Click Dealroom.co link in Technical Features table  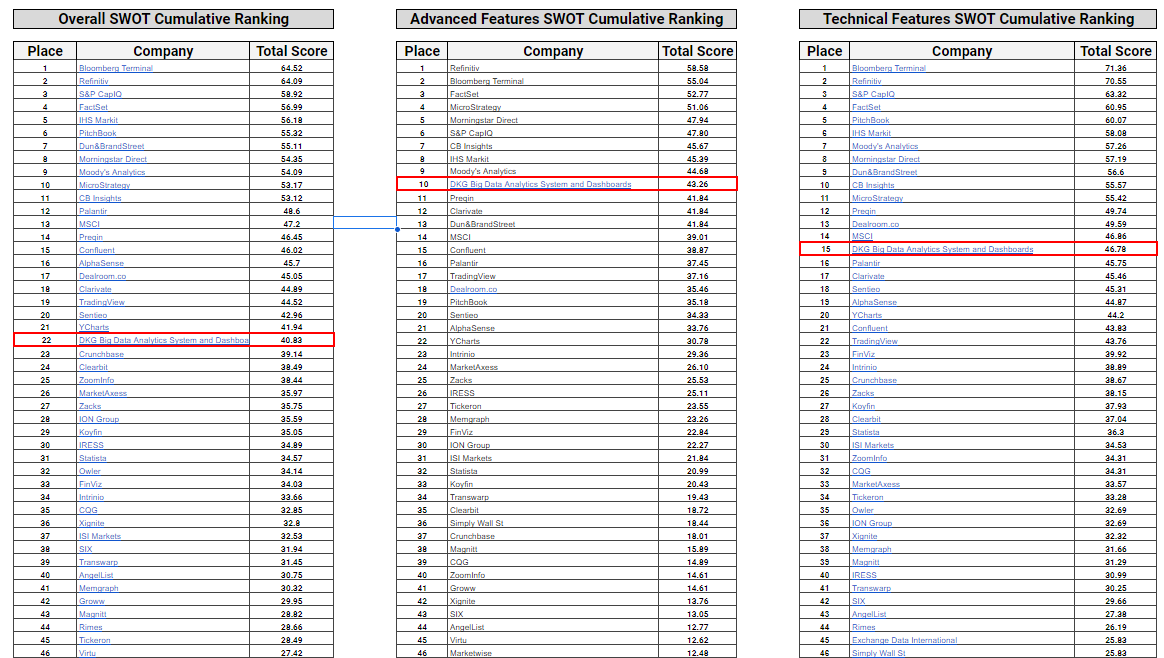pos(875,224)
